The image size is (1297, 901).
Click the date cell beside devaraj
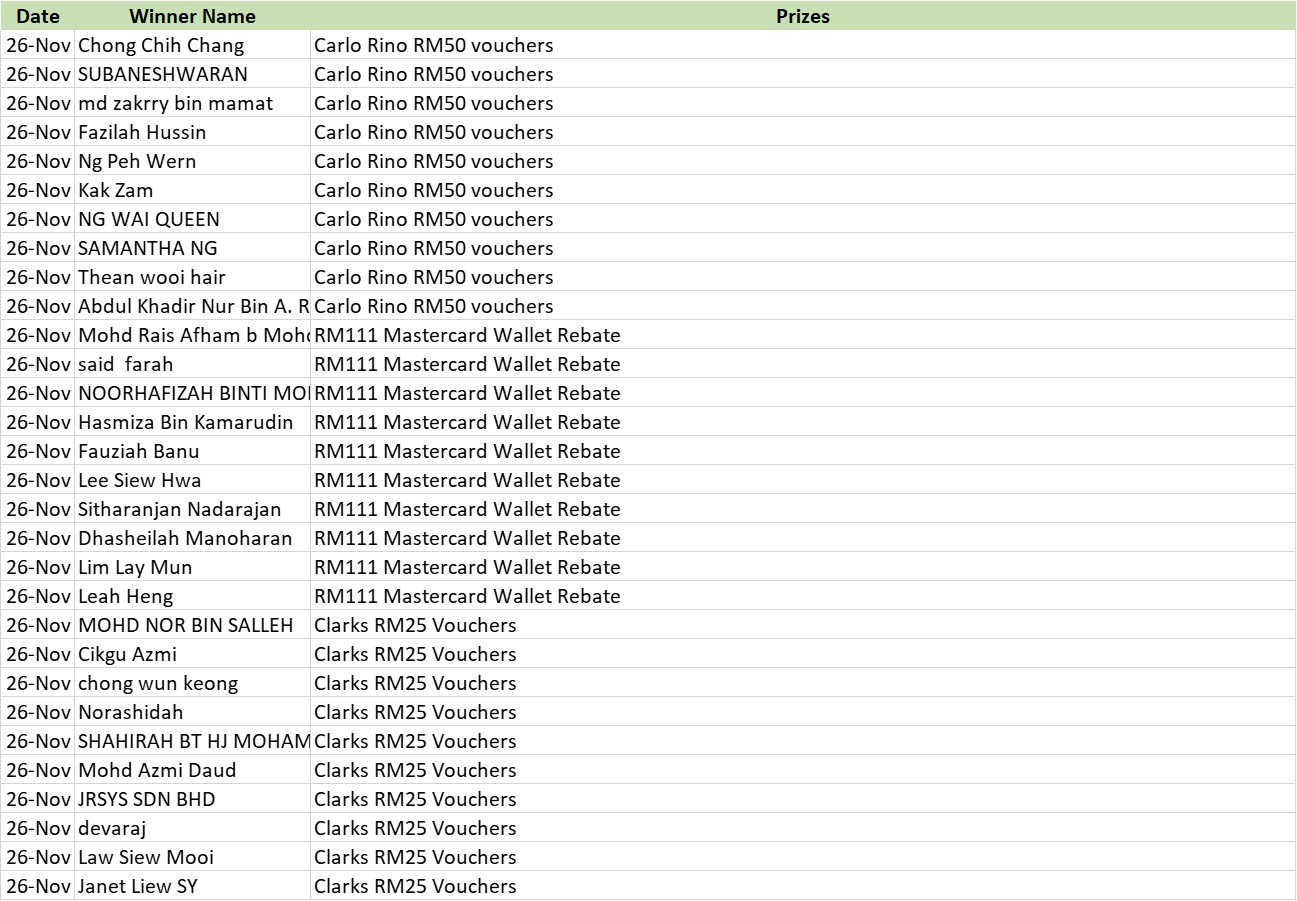(38, 829)
